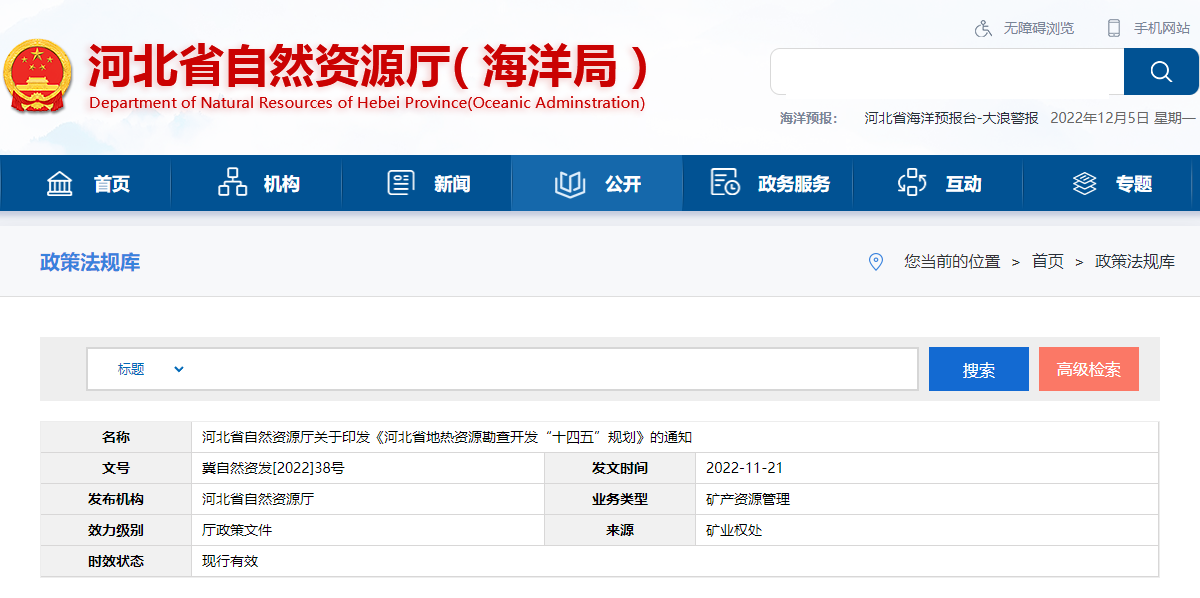The height and width of the screenshot is (598, 1200).
Task: Click the magnifier search icon
Action: click(1160, 71)
